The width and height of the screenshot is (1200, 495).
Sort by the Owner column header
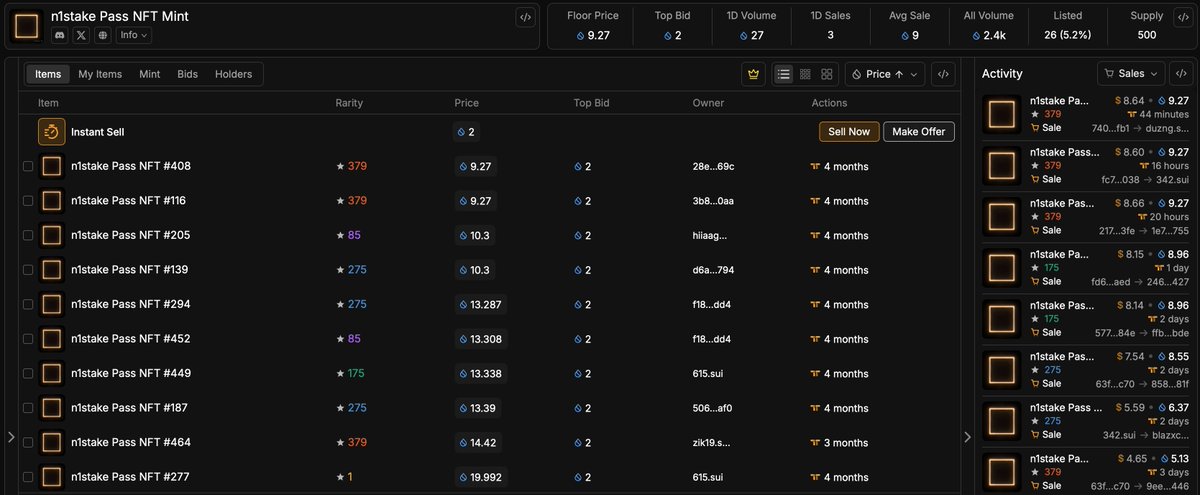(708, 103)
